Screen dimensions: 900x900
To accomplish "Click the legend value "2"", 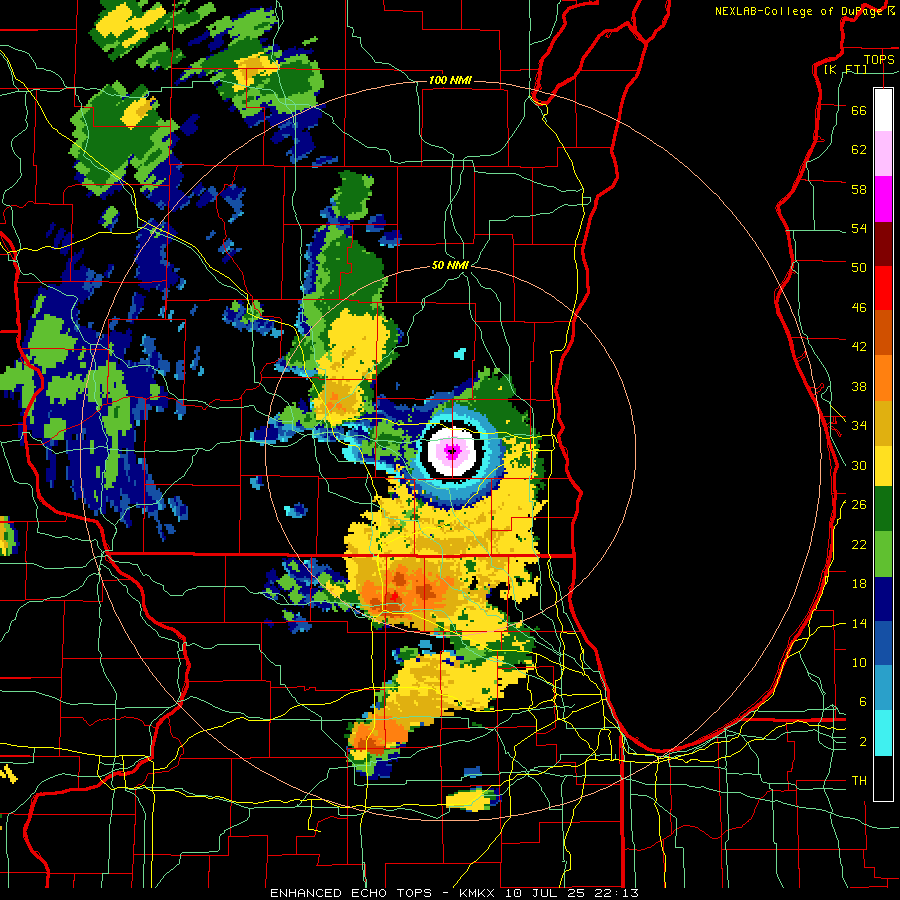I will (x=862, y=742).
